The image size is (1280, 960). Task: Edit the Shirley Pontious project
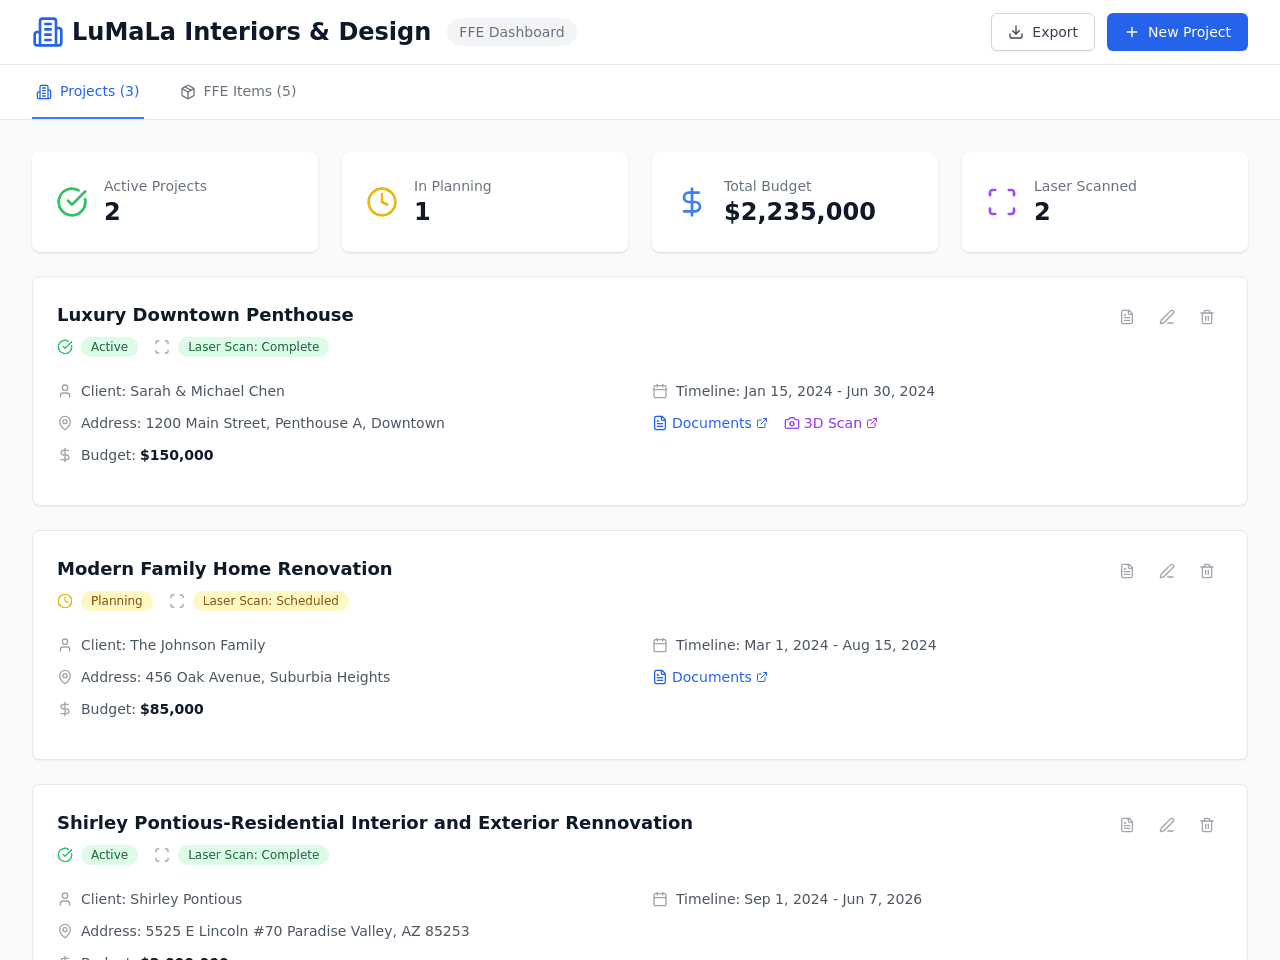point(1167,825)
